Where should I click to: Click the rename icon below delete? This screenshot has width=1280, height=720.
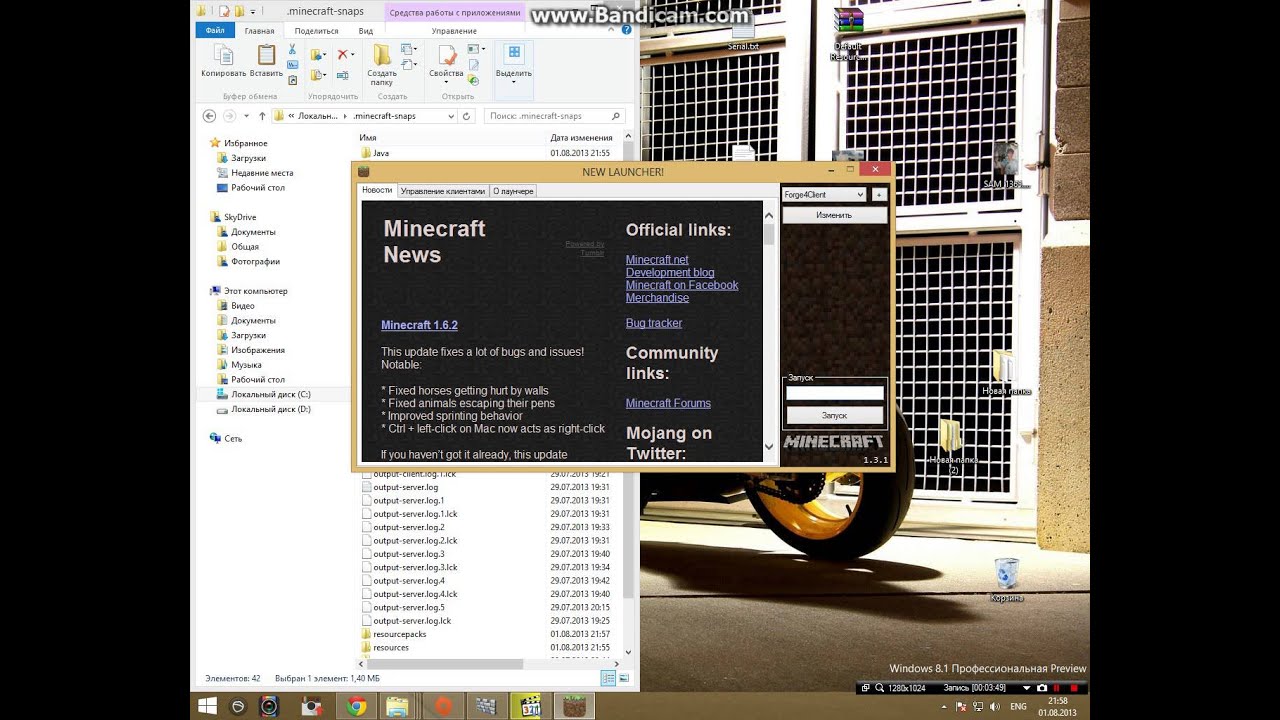(343, 75)
